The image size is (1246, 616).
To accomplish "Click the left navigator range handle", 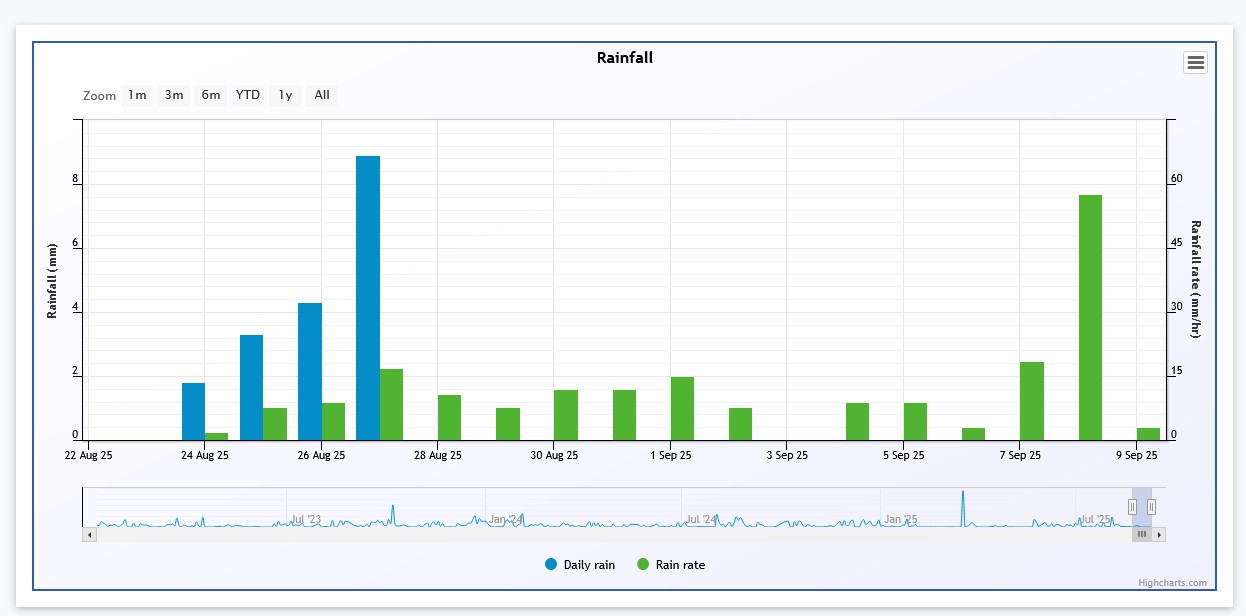I will pos(1132,507).
